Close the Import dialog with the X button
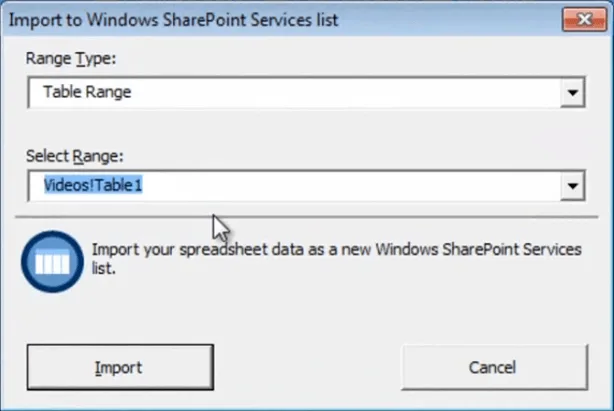 click(x=582, y=19)
